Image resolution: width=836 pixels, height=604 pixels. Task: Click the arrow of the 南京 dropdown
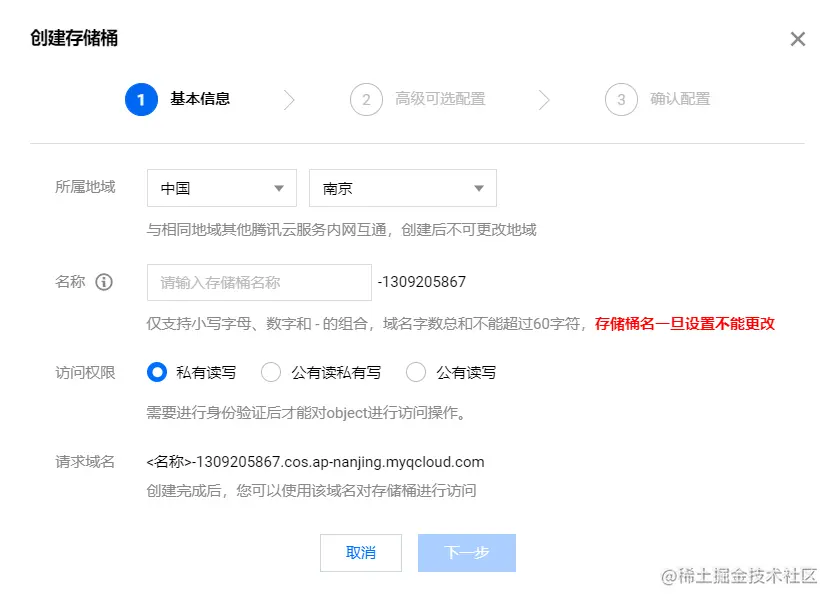(x=479, y=188)
